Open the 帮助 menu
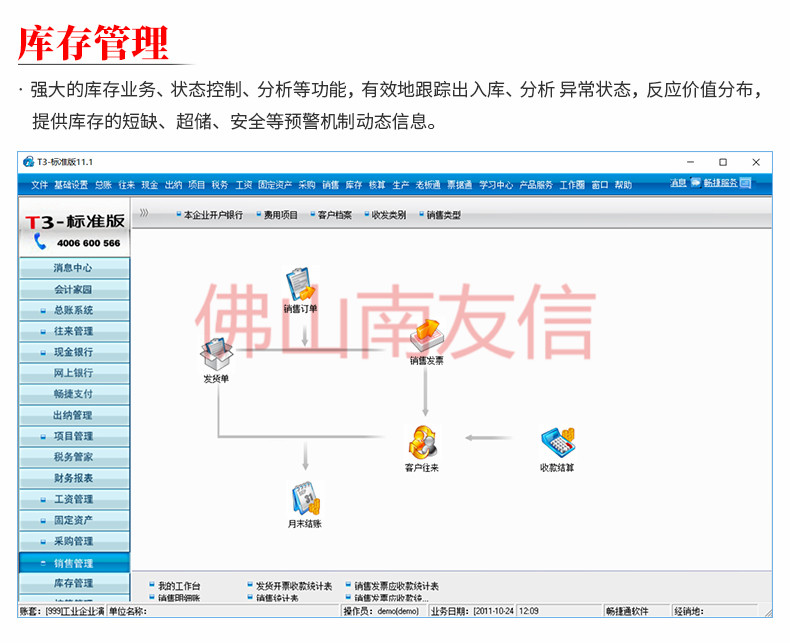 pos(623,185)
